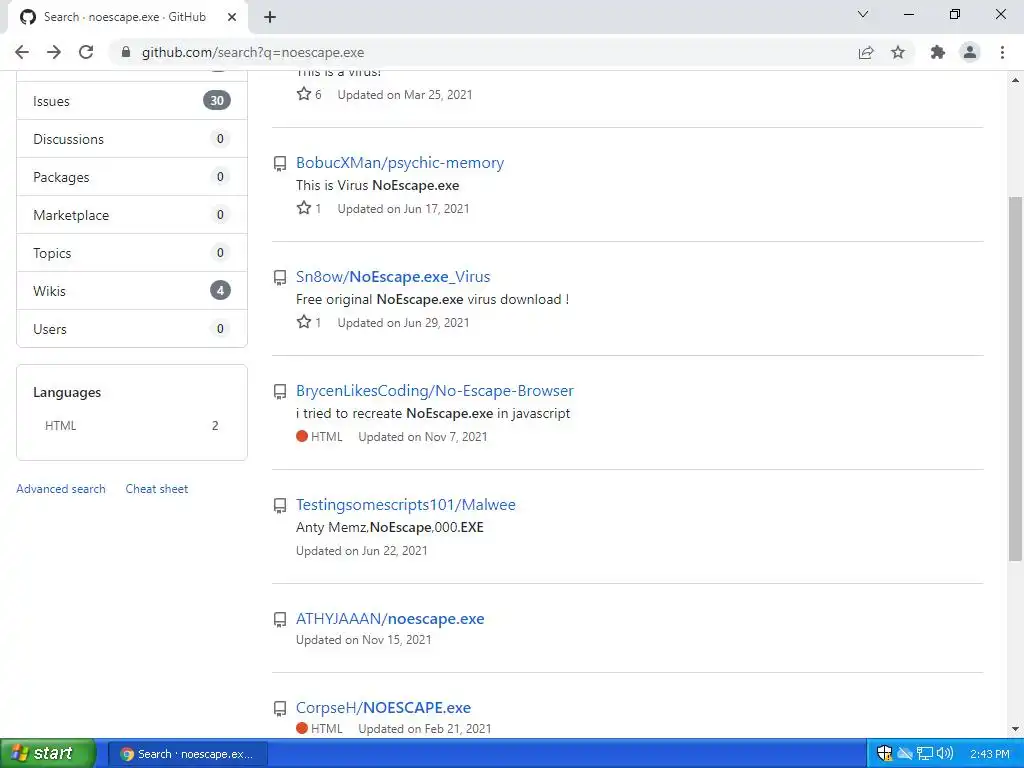This screenshot has width=1024, height=768.
Task: Open Advanced search link
Action: [61, 488]
